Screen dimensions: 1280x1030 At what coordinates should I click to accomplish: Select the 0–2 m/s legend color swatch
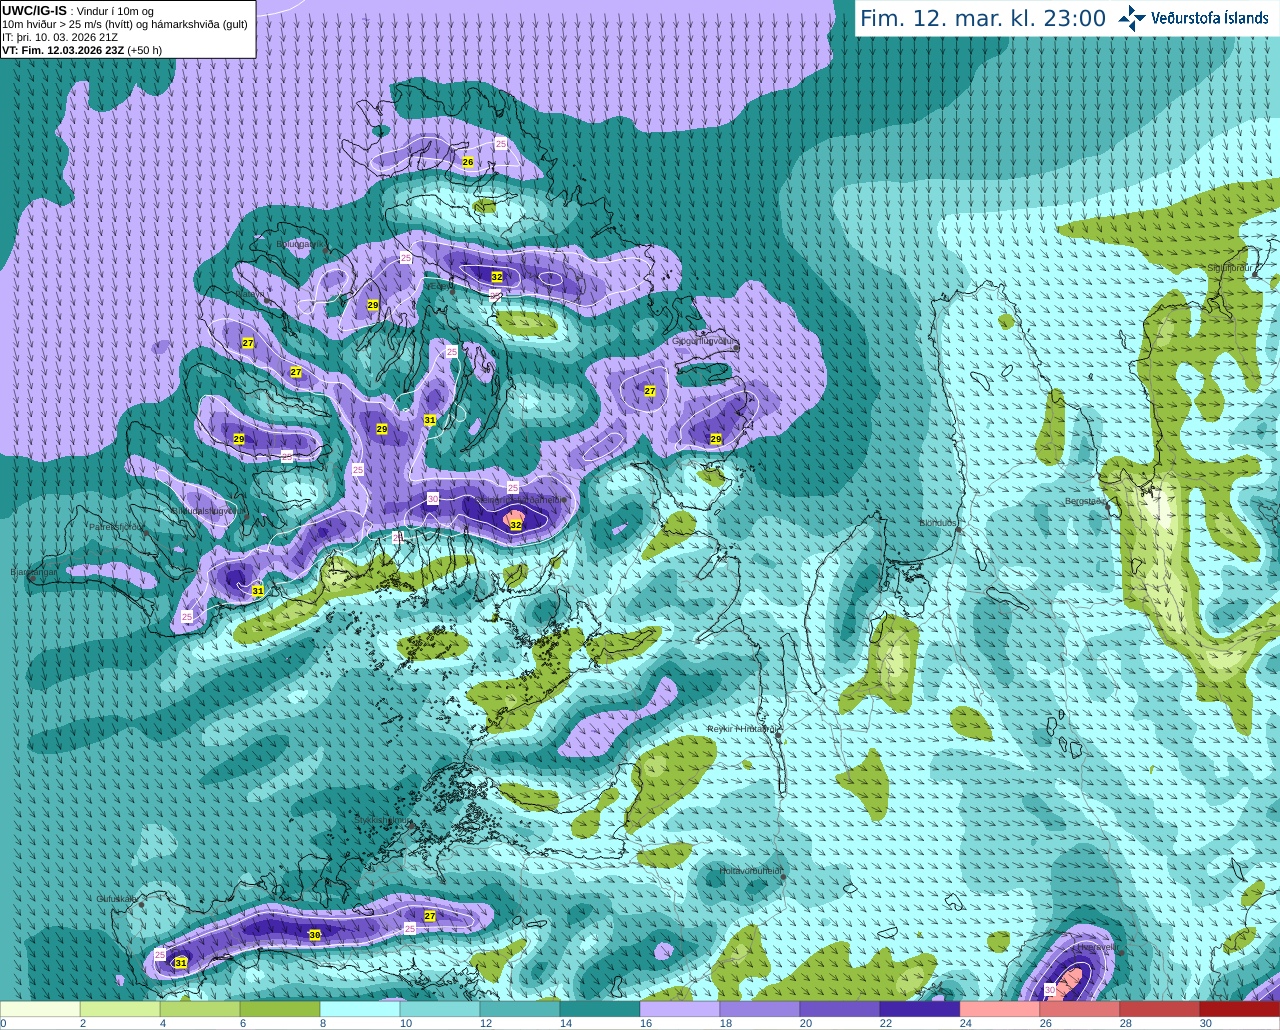tap(40, 1009)
